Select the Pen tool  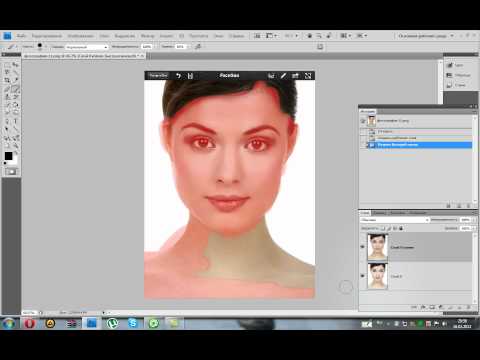point(7,121)
